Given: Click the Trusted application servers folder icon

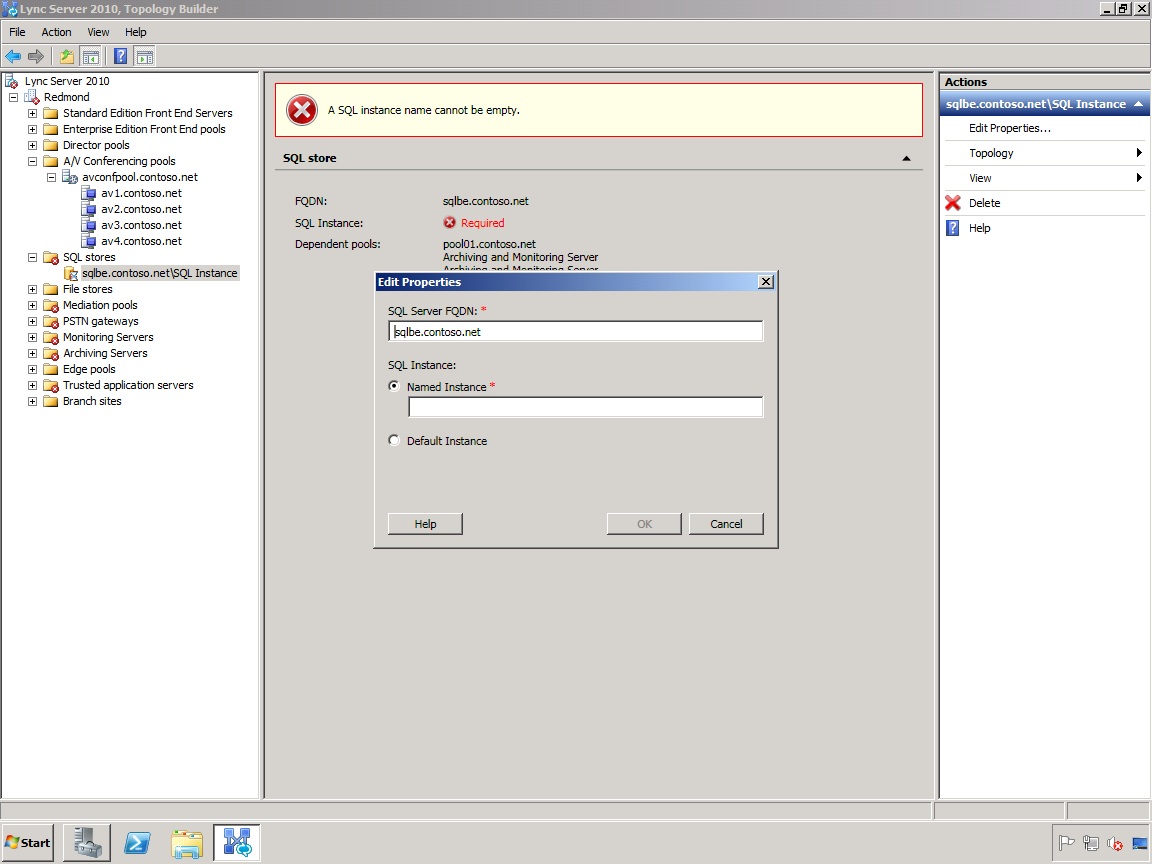Looking at the screenshot, I should [51, 386].
